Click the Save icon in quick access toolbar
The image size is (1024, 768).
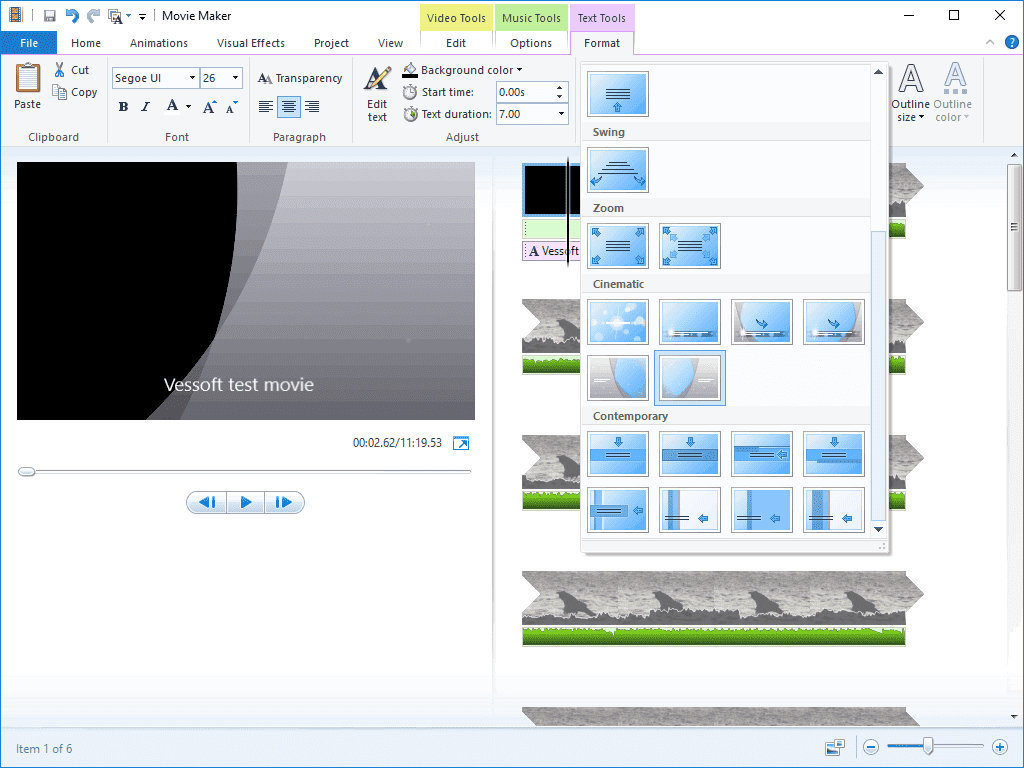[50, 16]
